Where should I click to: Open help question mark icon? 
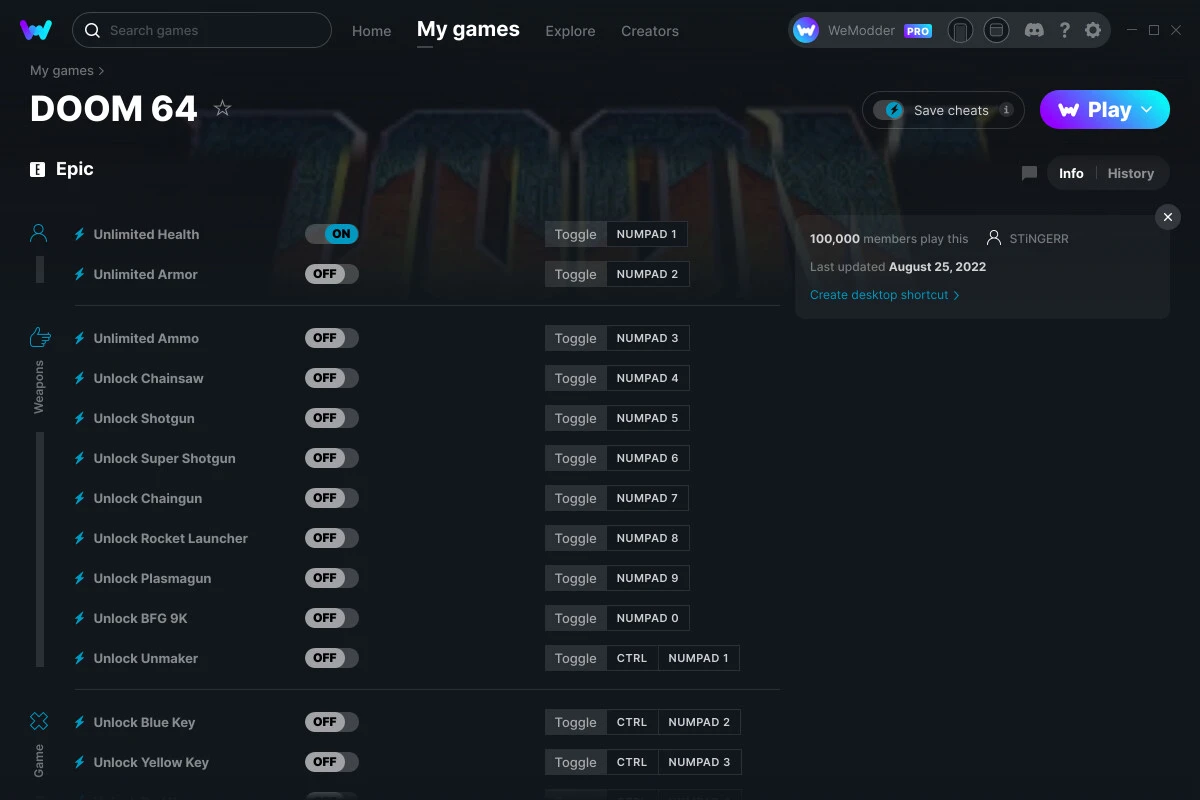[x=1065, y=31]
